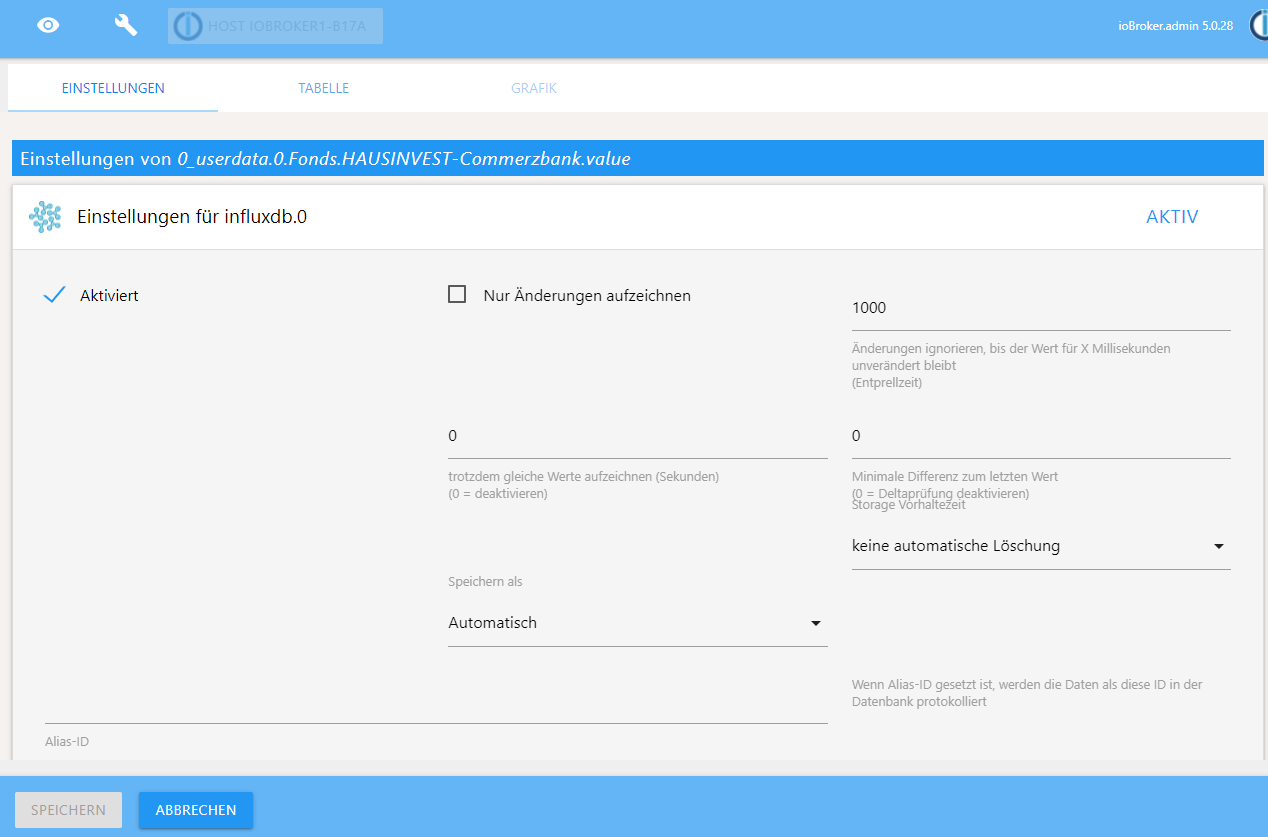Toggle the Aktiviert checkbox
Screen dimensions: 1268x837
tap(55, 295)
